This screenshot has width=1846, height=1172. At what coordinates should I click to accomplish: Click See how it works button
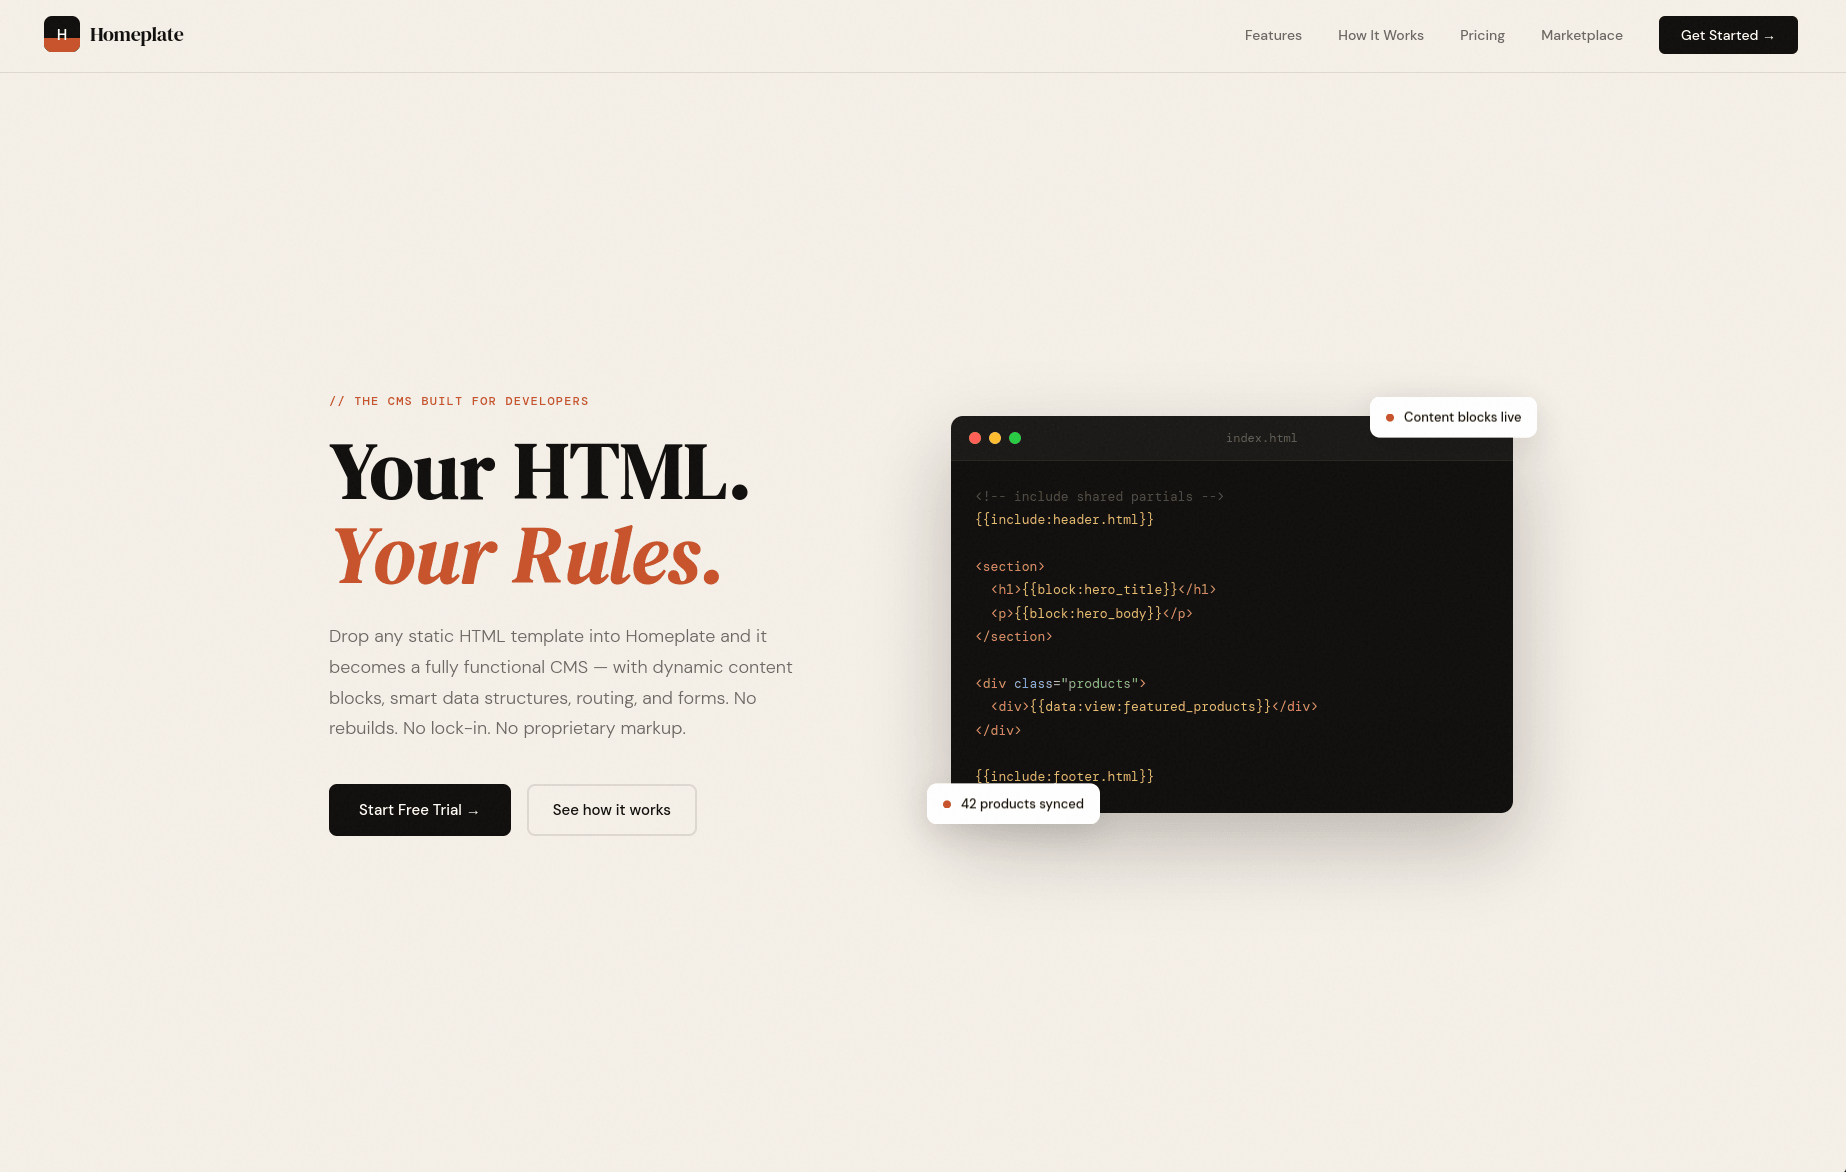[x=612, y=810]
